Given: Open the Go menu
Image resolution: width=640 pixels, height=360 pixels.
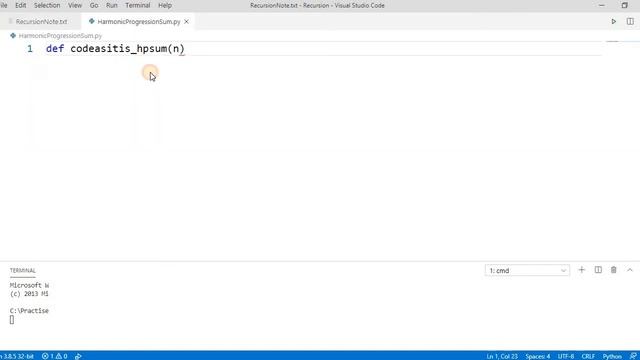Looking at the screenshot, I should coord(94,6).
